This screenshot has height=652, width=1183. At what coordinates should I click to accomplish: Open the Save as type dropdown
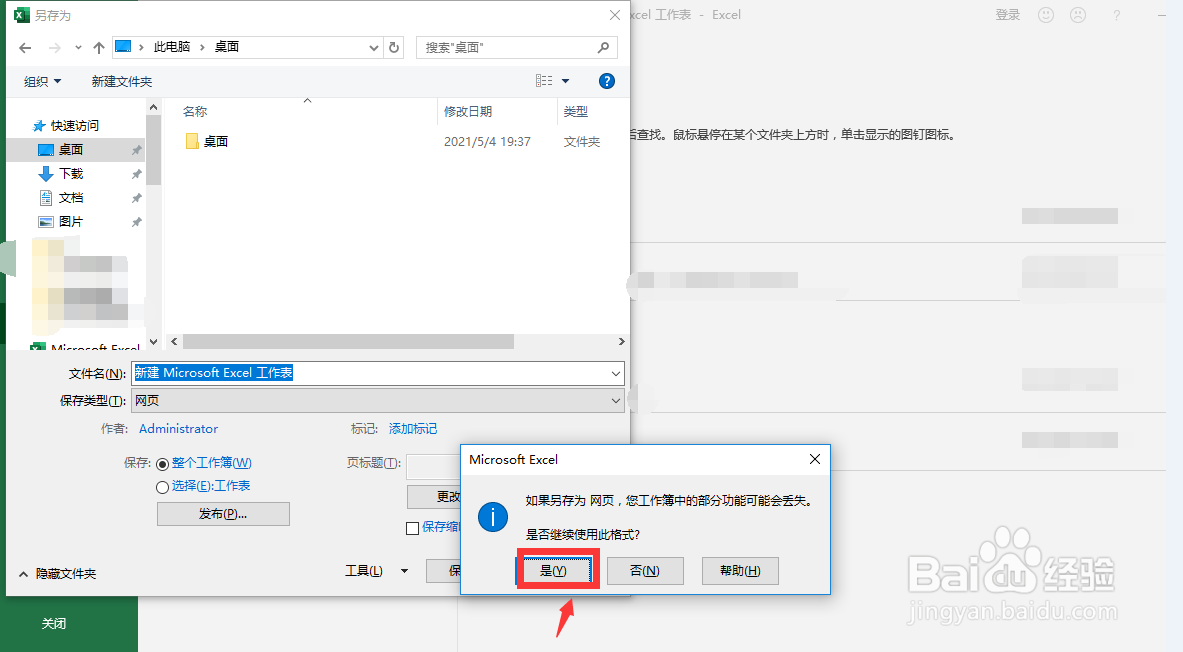tap(378, 401)
